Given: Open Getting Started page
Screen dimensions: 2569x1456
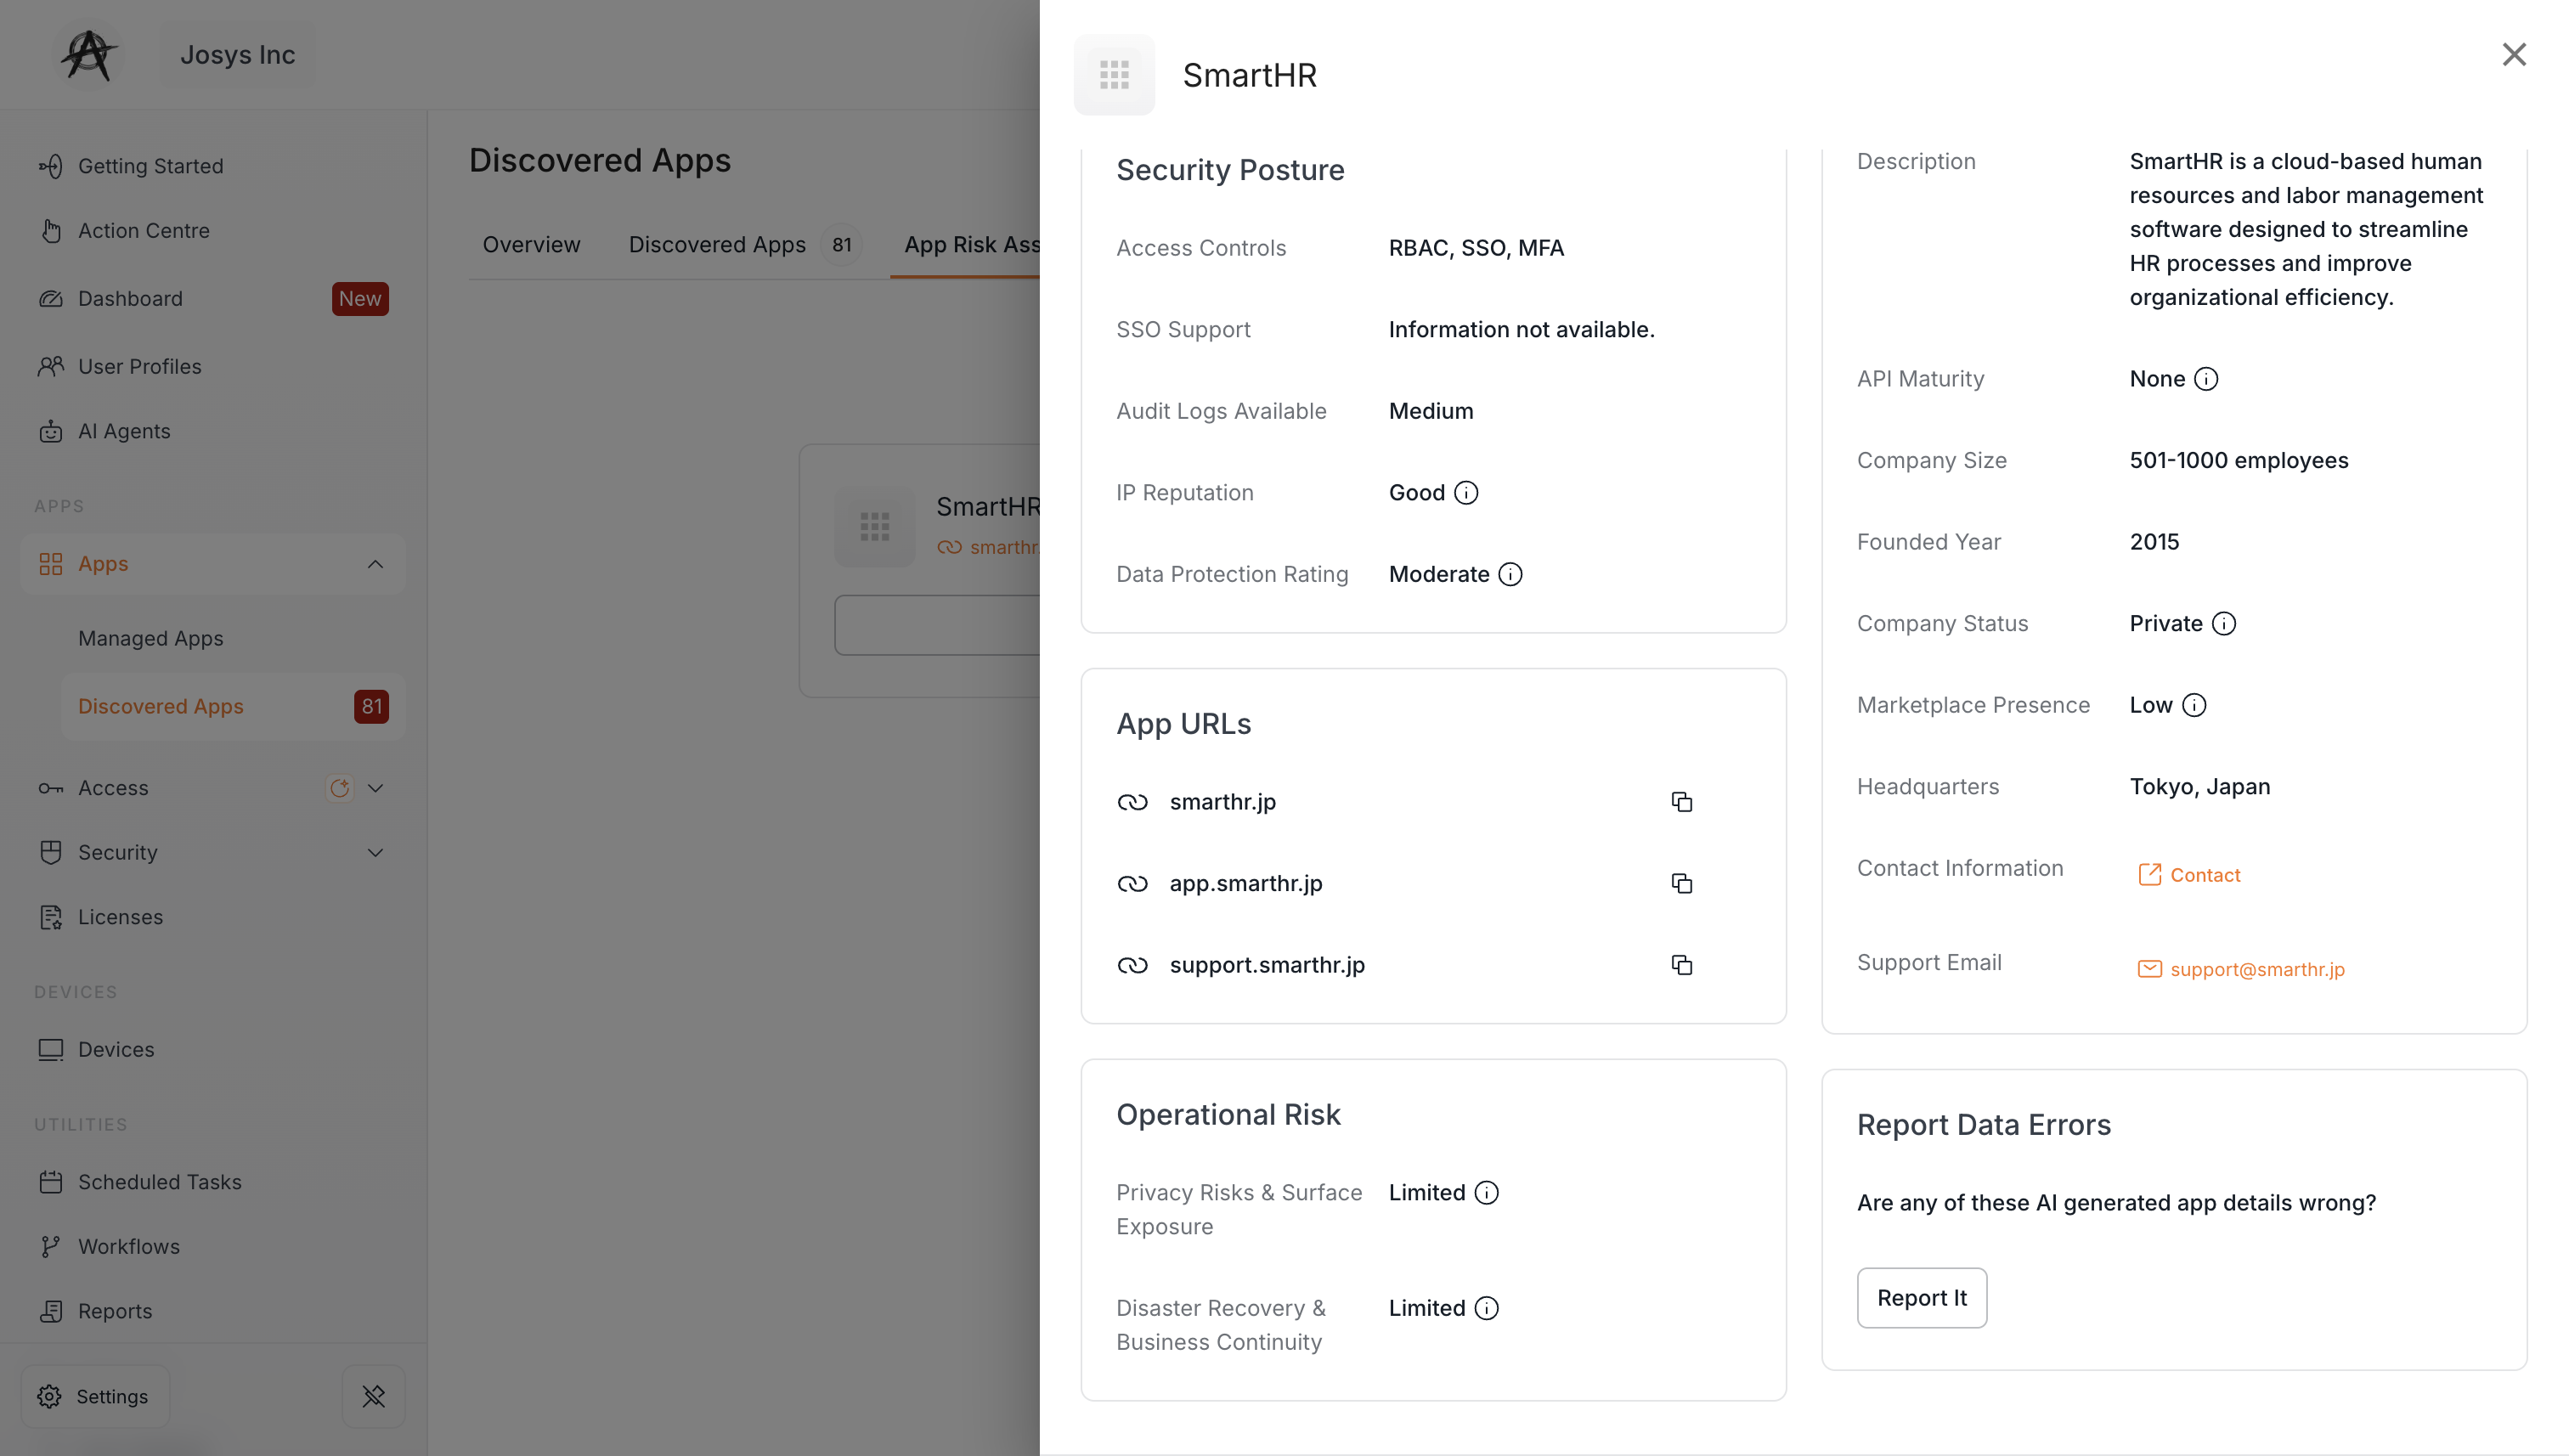Looking at the screenshot, I should (212, 166).
